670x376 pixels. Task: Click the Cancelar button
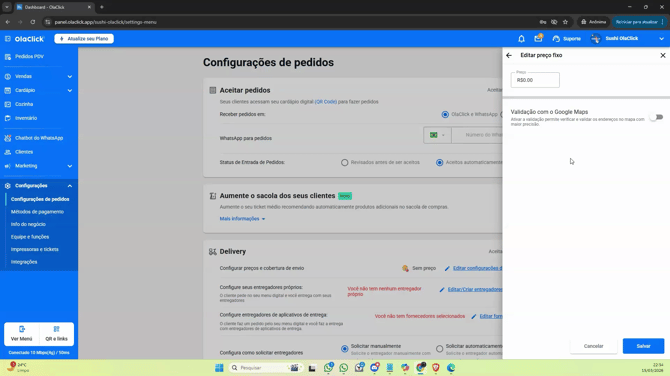pos(594,346)
